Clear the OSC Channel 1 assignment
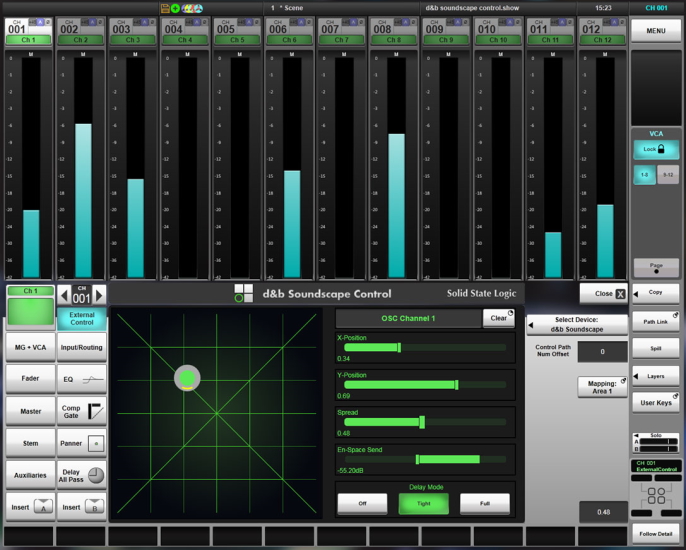This screenshot has height=550, width=686. (499, 318)
